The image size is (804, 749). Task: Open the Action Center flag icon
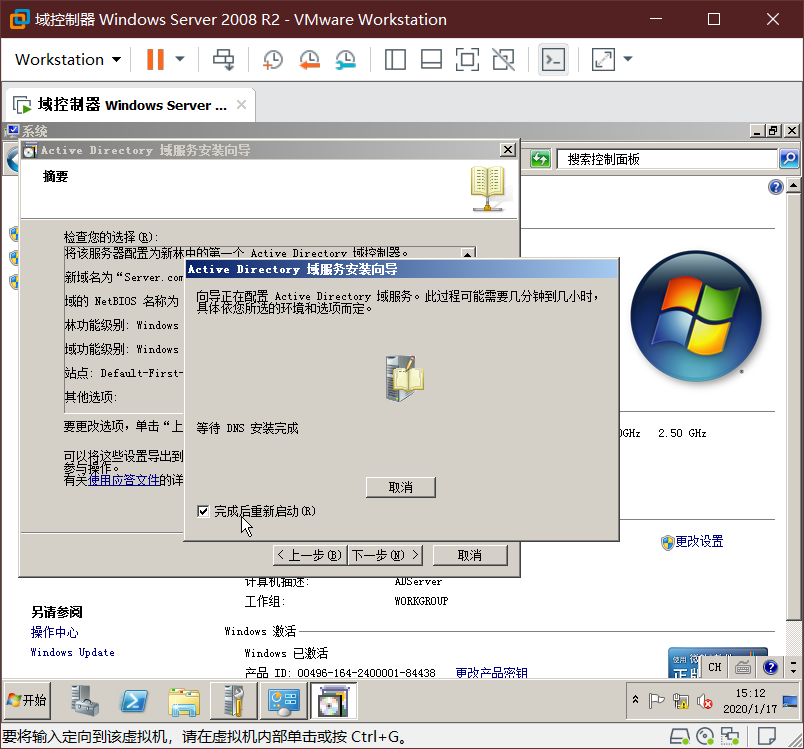pyautogui.click(x=656, y=700)
